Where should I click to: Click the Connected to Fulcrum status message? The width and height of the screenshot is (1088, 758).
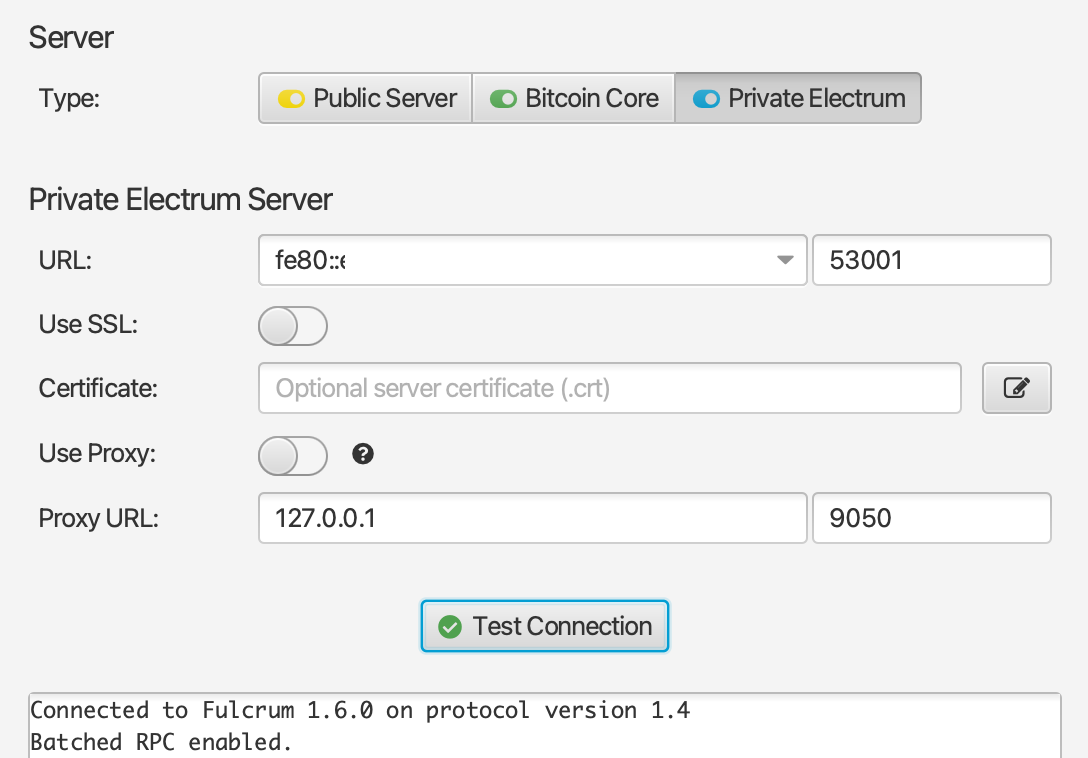click(x=360, y=710)
